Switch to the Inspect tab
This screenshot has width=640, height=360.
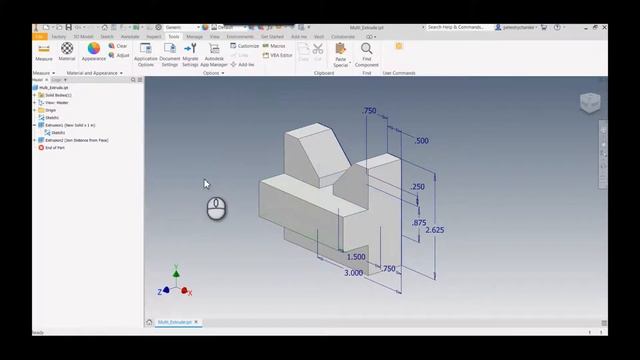click(154, 37)
